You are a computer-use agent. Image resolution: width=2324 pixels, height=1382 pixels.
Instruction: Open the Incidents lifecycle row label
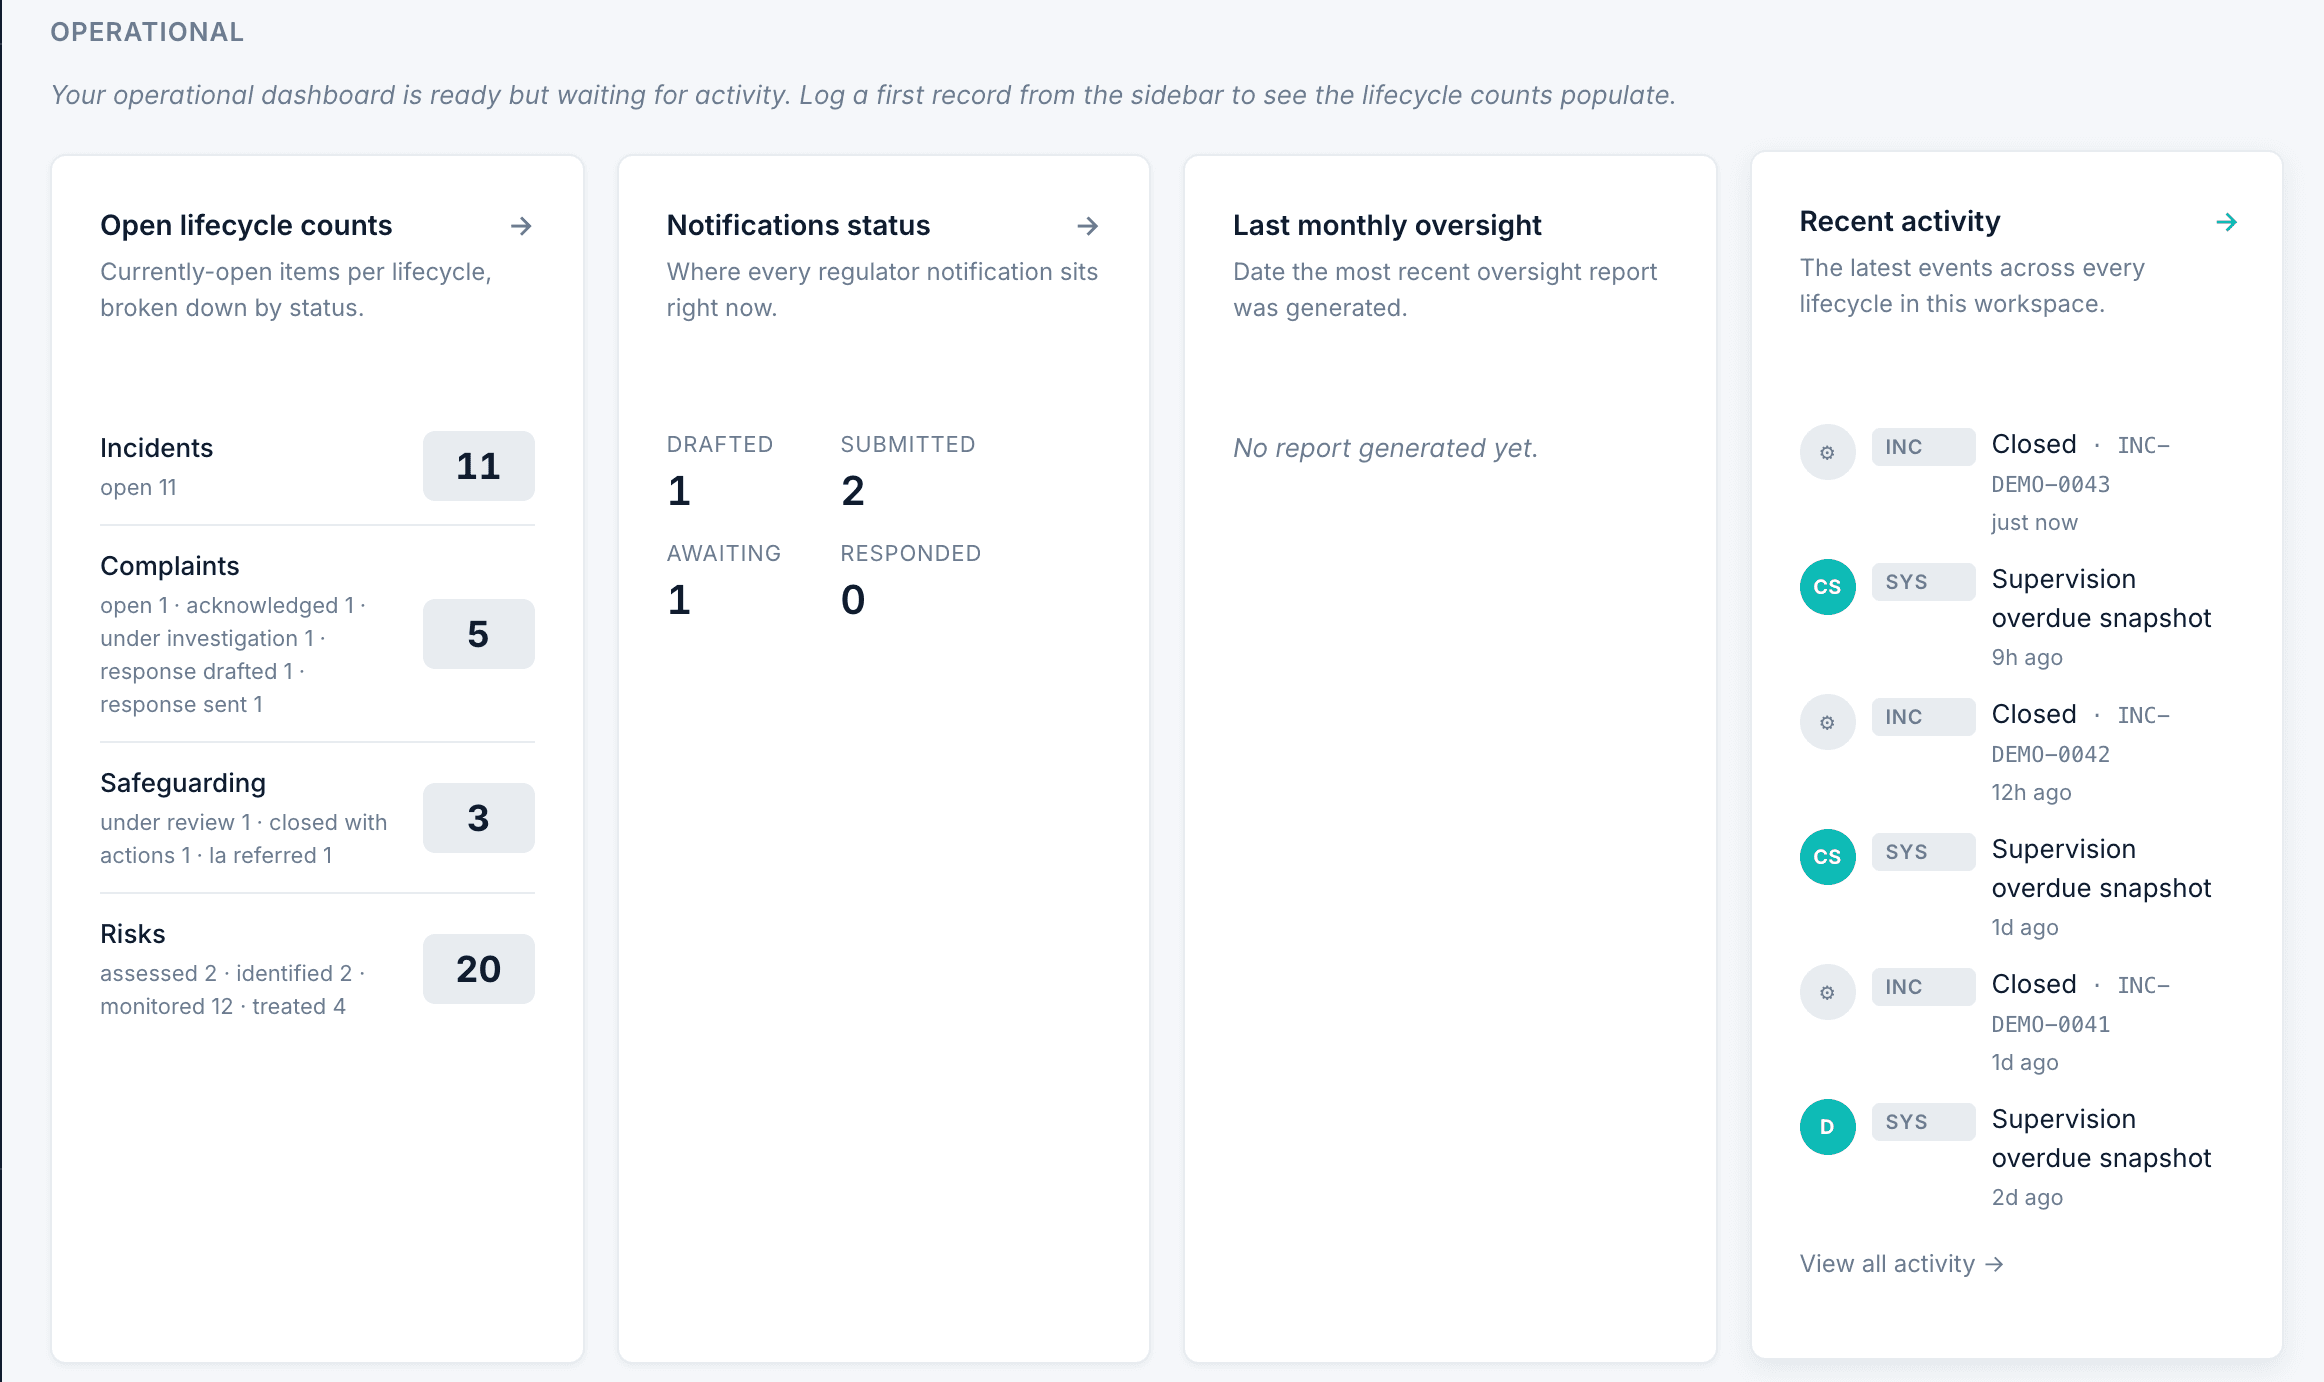(157, 448)
